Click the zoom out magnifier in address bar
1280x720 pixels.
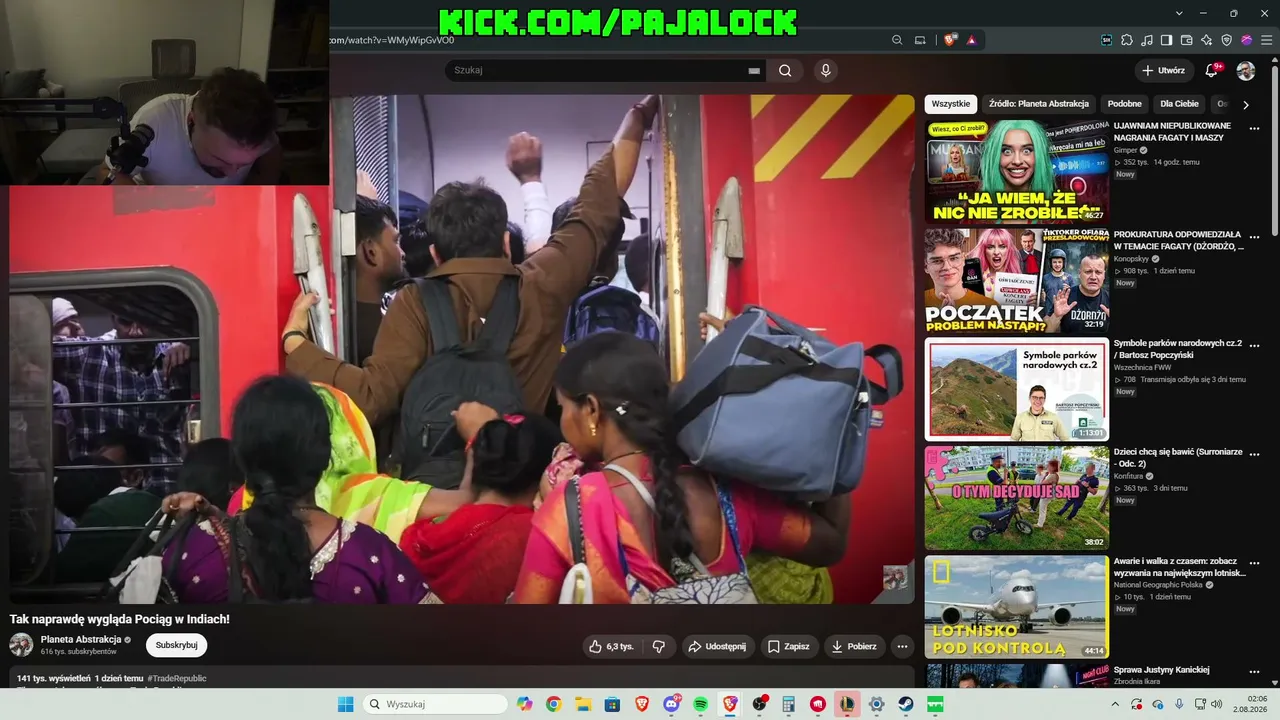tap(897, 40)
